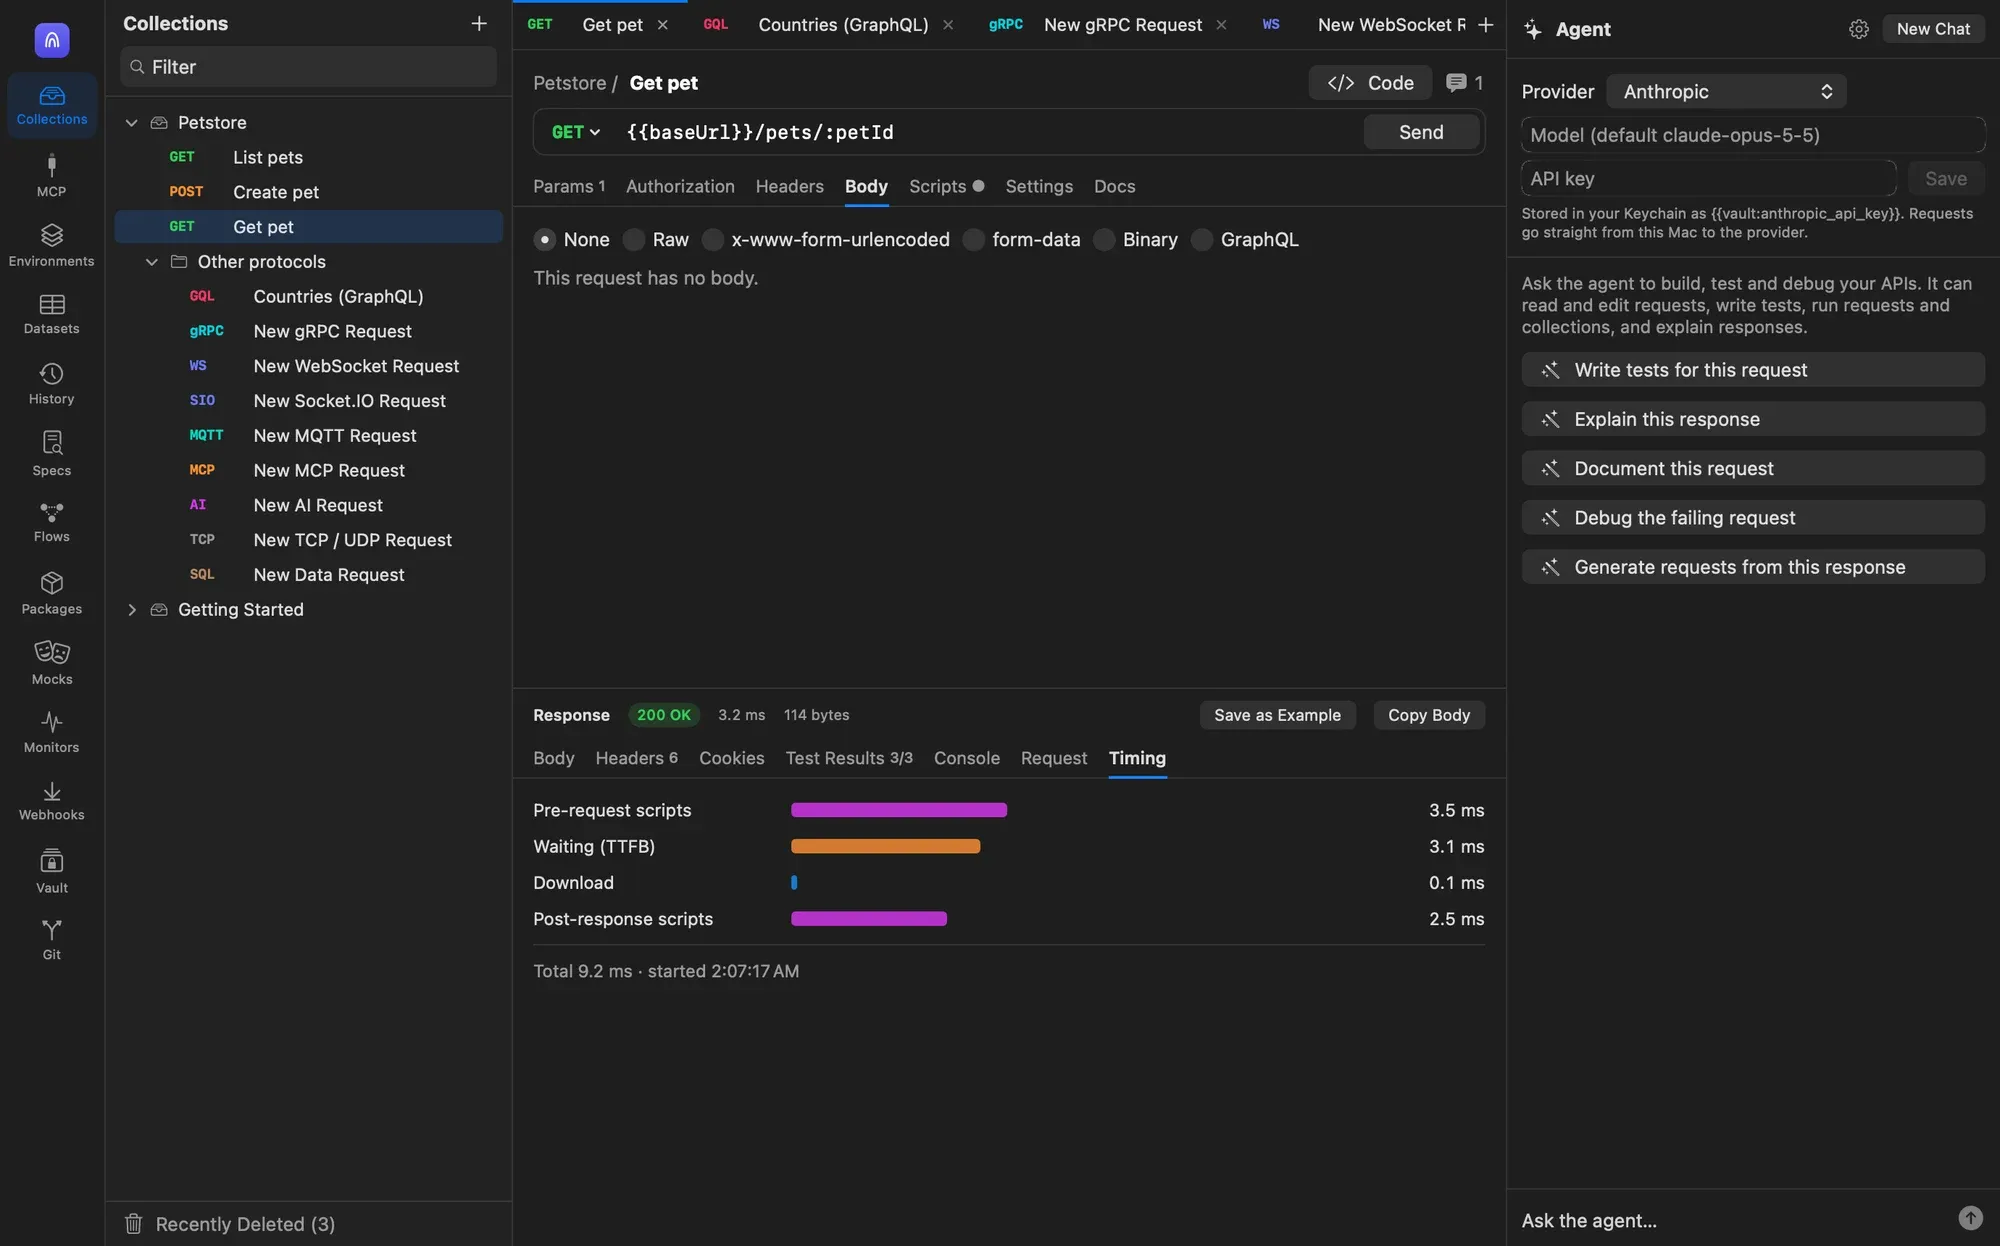This screenshot has width=2000, height=1246.
Task: Open the Vault sidebar section
Action: pos(51,871)
